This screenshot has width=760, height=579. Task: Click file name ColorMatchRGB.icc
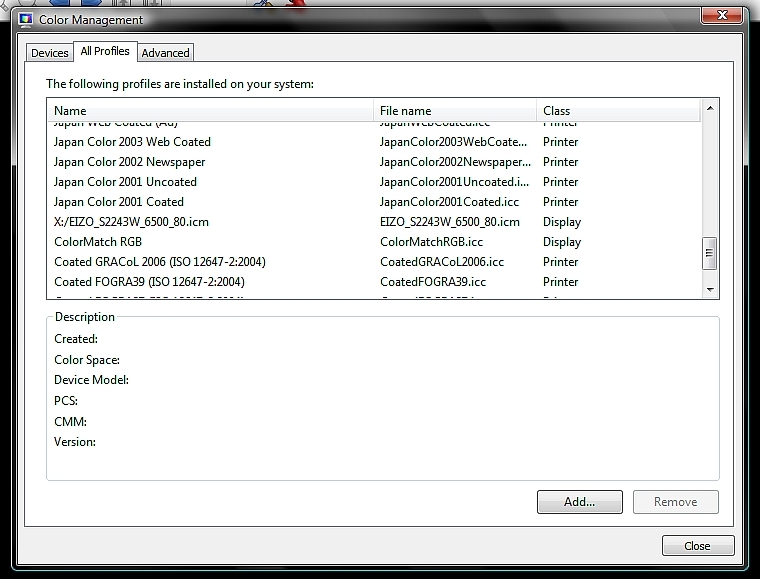click(x=431, y=242)
